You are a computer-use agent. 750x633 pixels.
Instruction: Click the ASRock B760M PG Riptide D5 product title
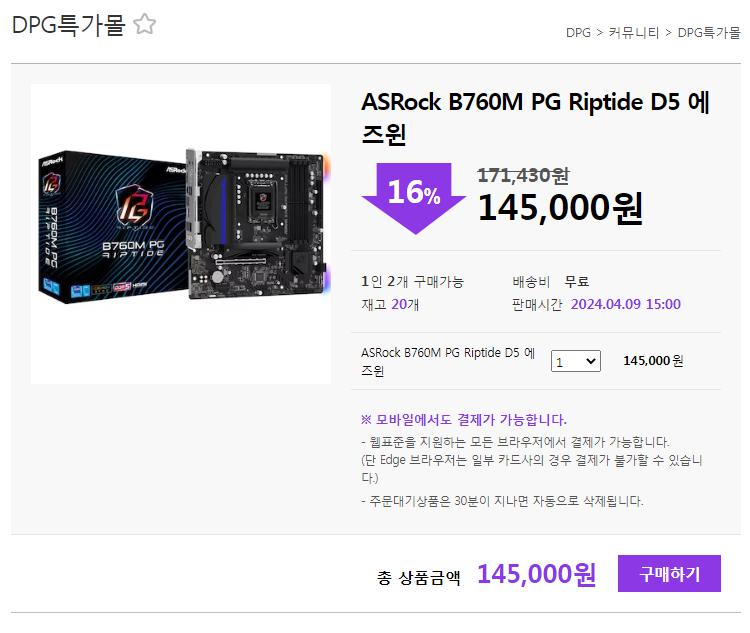pos(535,118)
